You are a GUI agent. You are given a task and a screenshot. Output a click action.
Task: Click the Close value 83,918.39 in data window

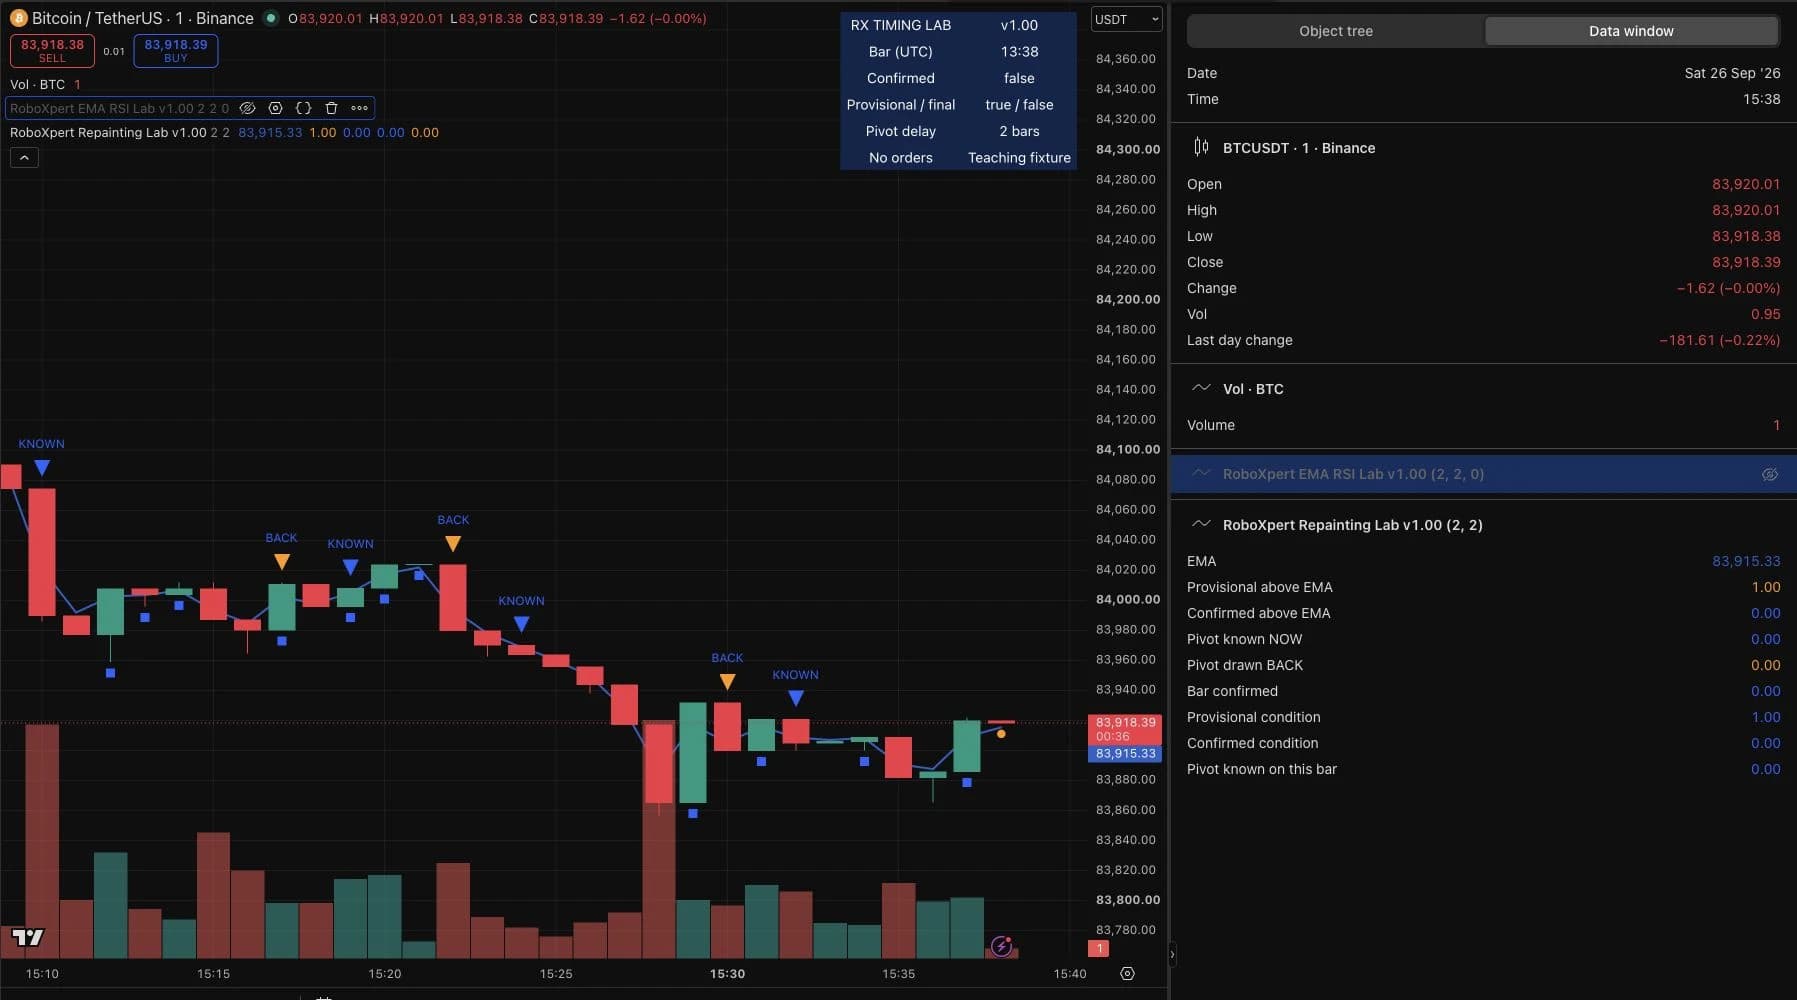tap(1746, 262)
